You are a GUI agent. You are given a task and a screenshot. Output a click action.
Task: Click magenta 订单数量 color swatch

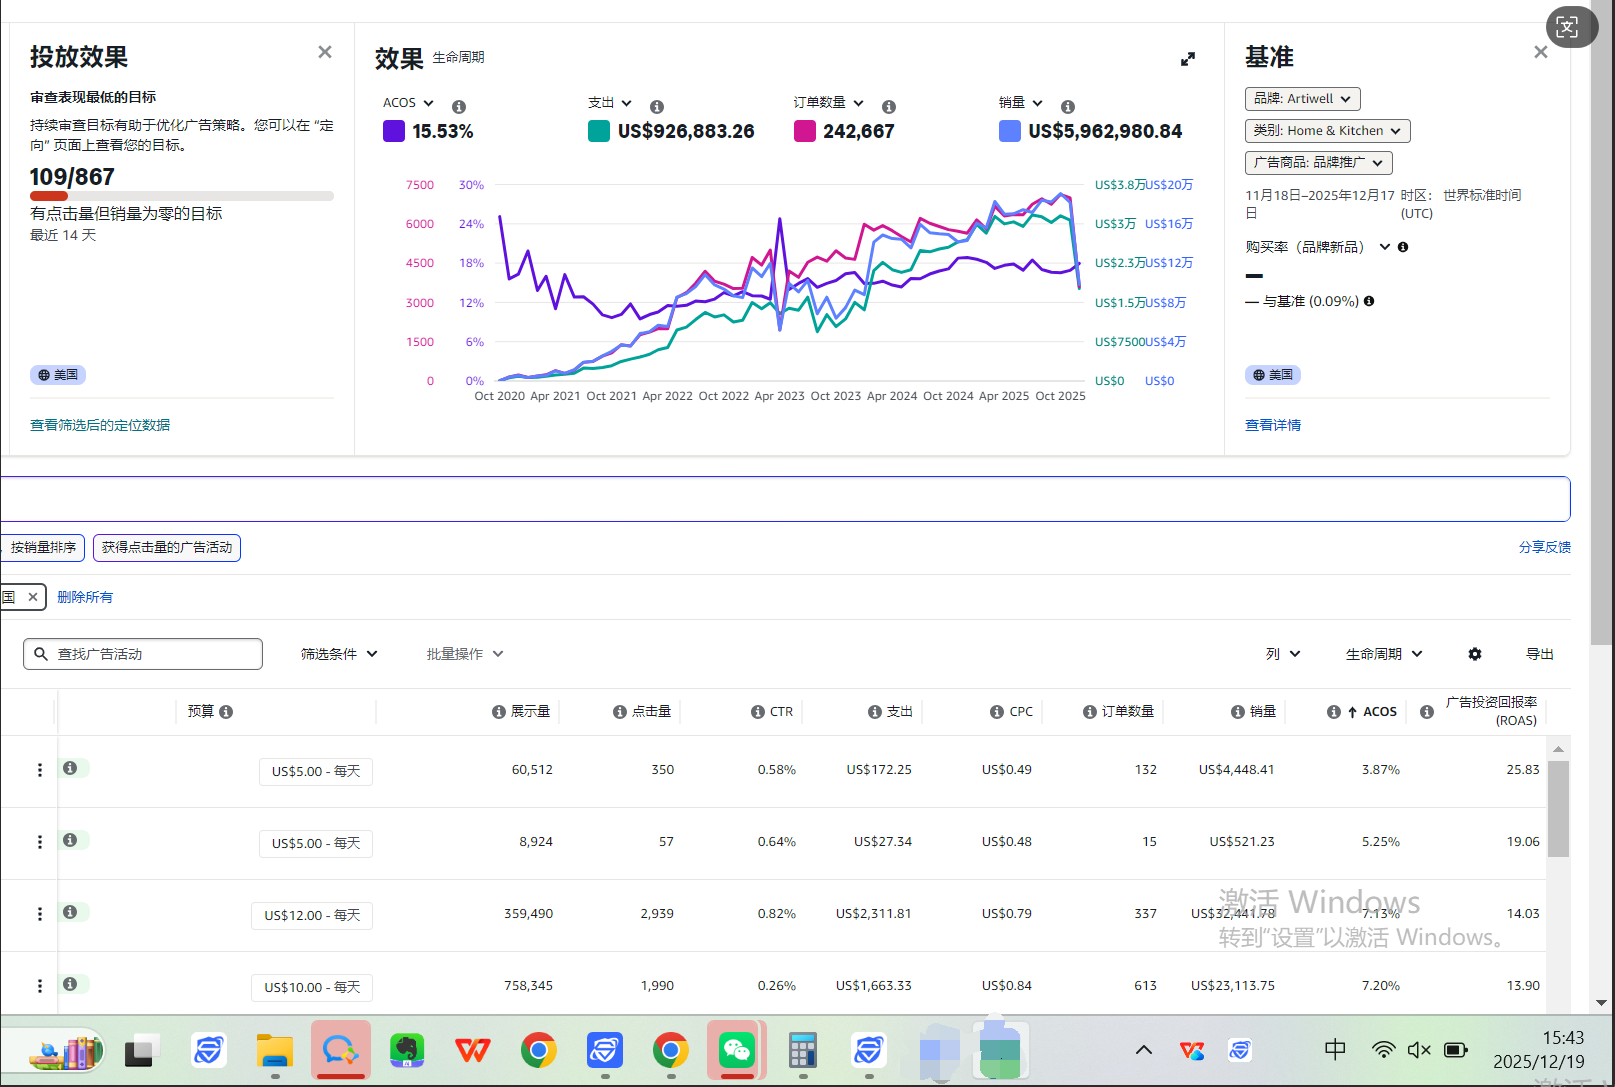(x=805, y=131)
